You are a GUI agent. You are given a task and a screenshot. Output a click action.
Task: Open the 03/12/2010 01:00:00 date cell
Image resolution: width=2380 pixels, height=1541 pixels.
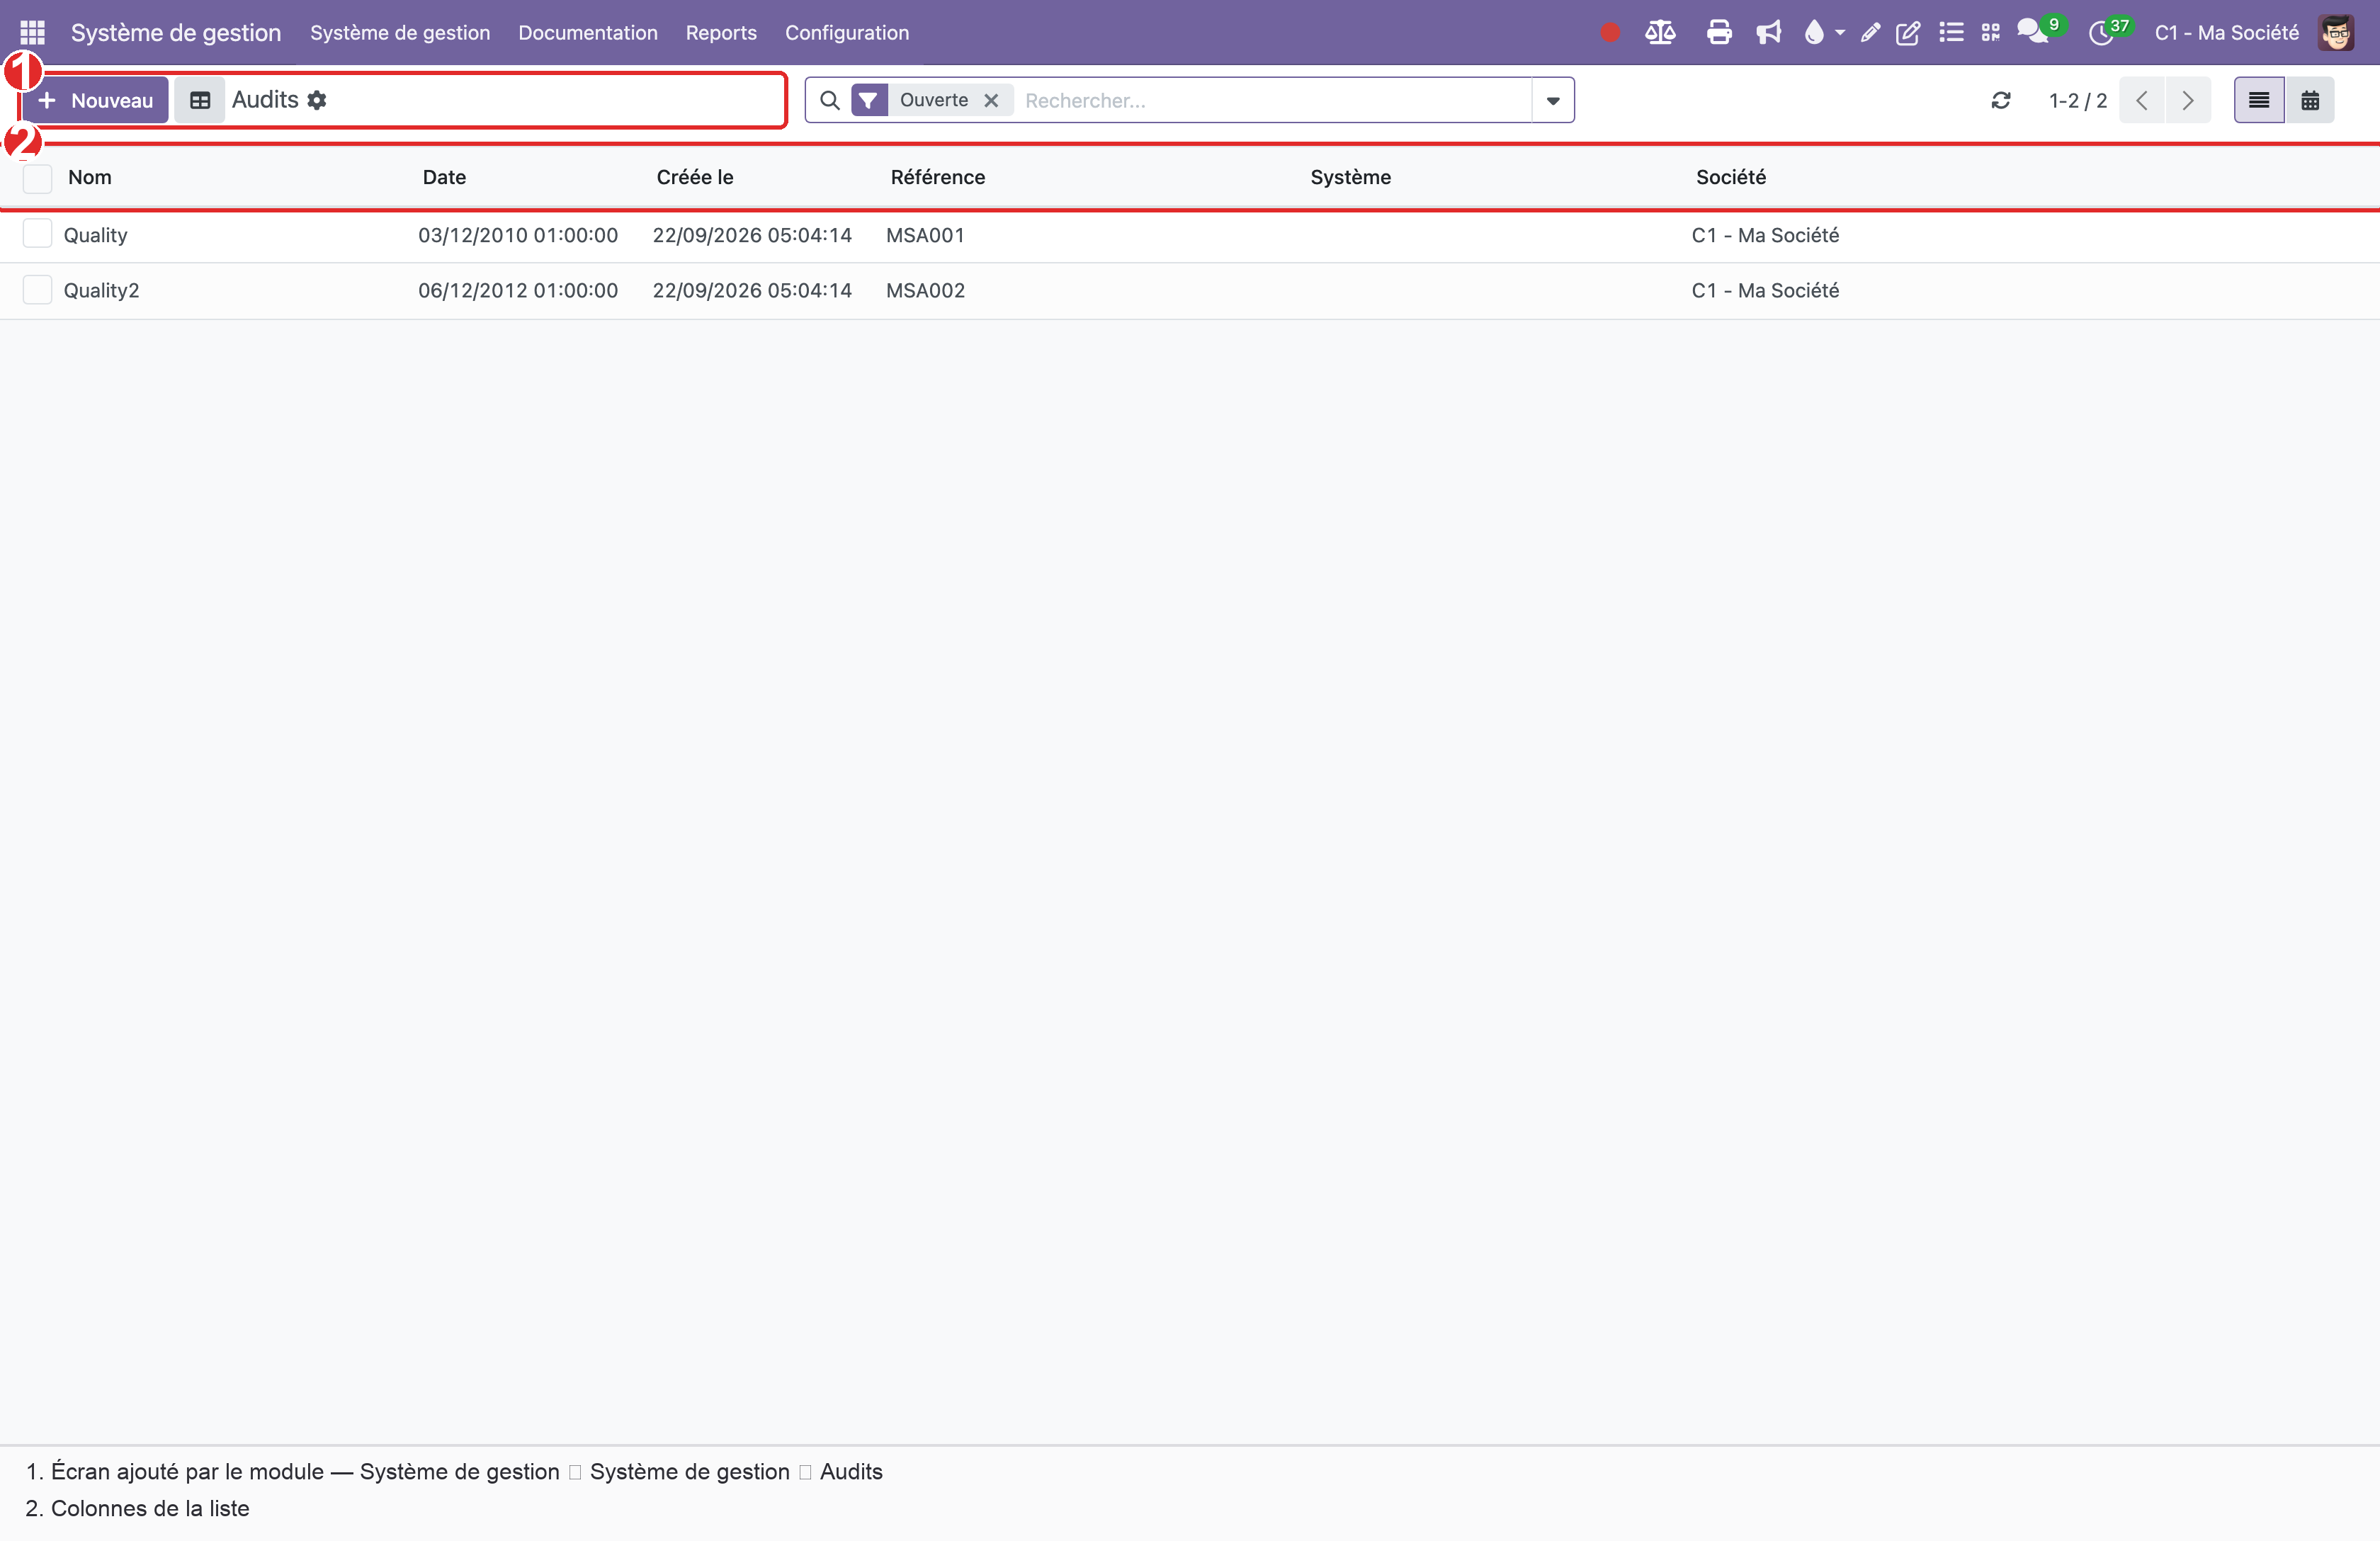(x=518, y=235)
